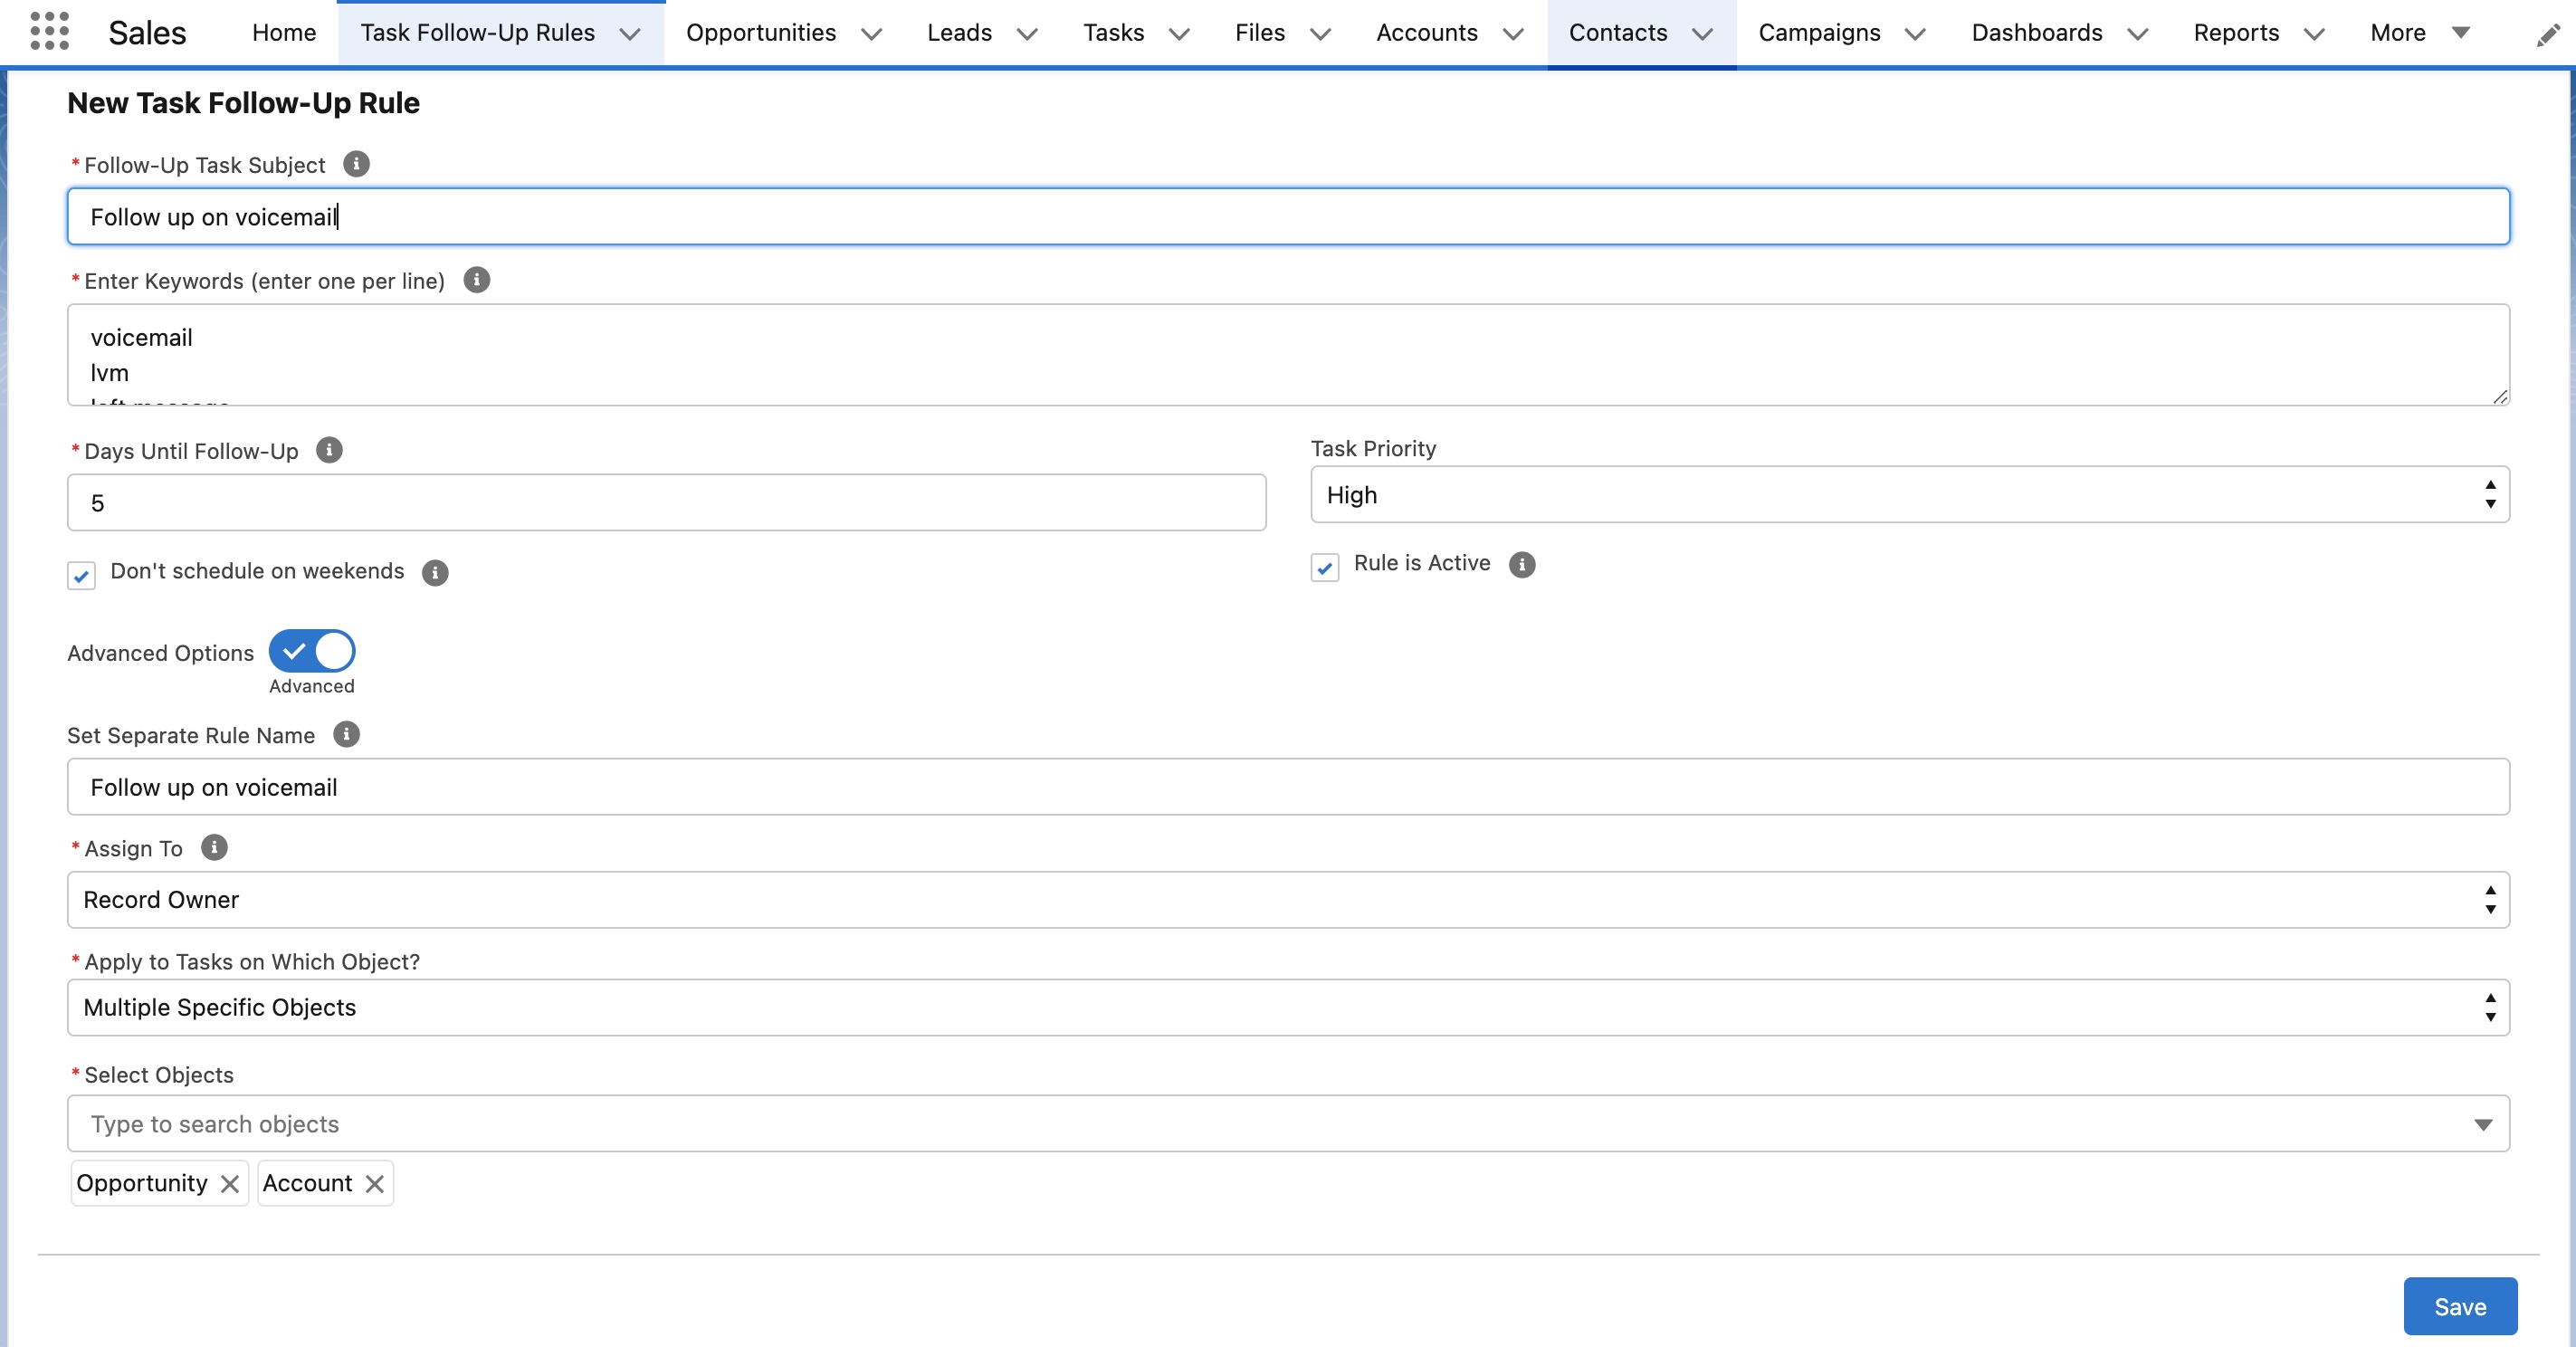Open the Task Priority dropdown

point(1909,494)
